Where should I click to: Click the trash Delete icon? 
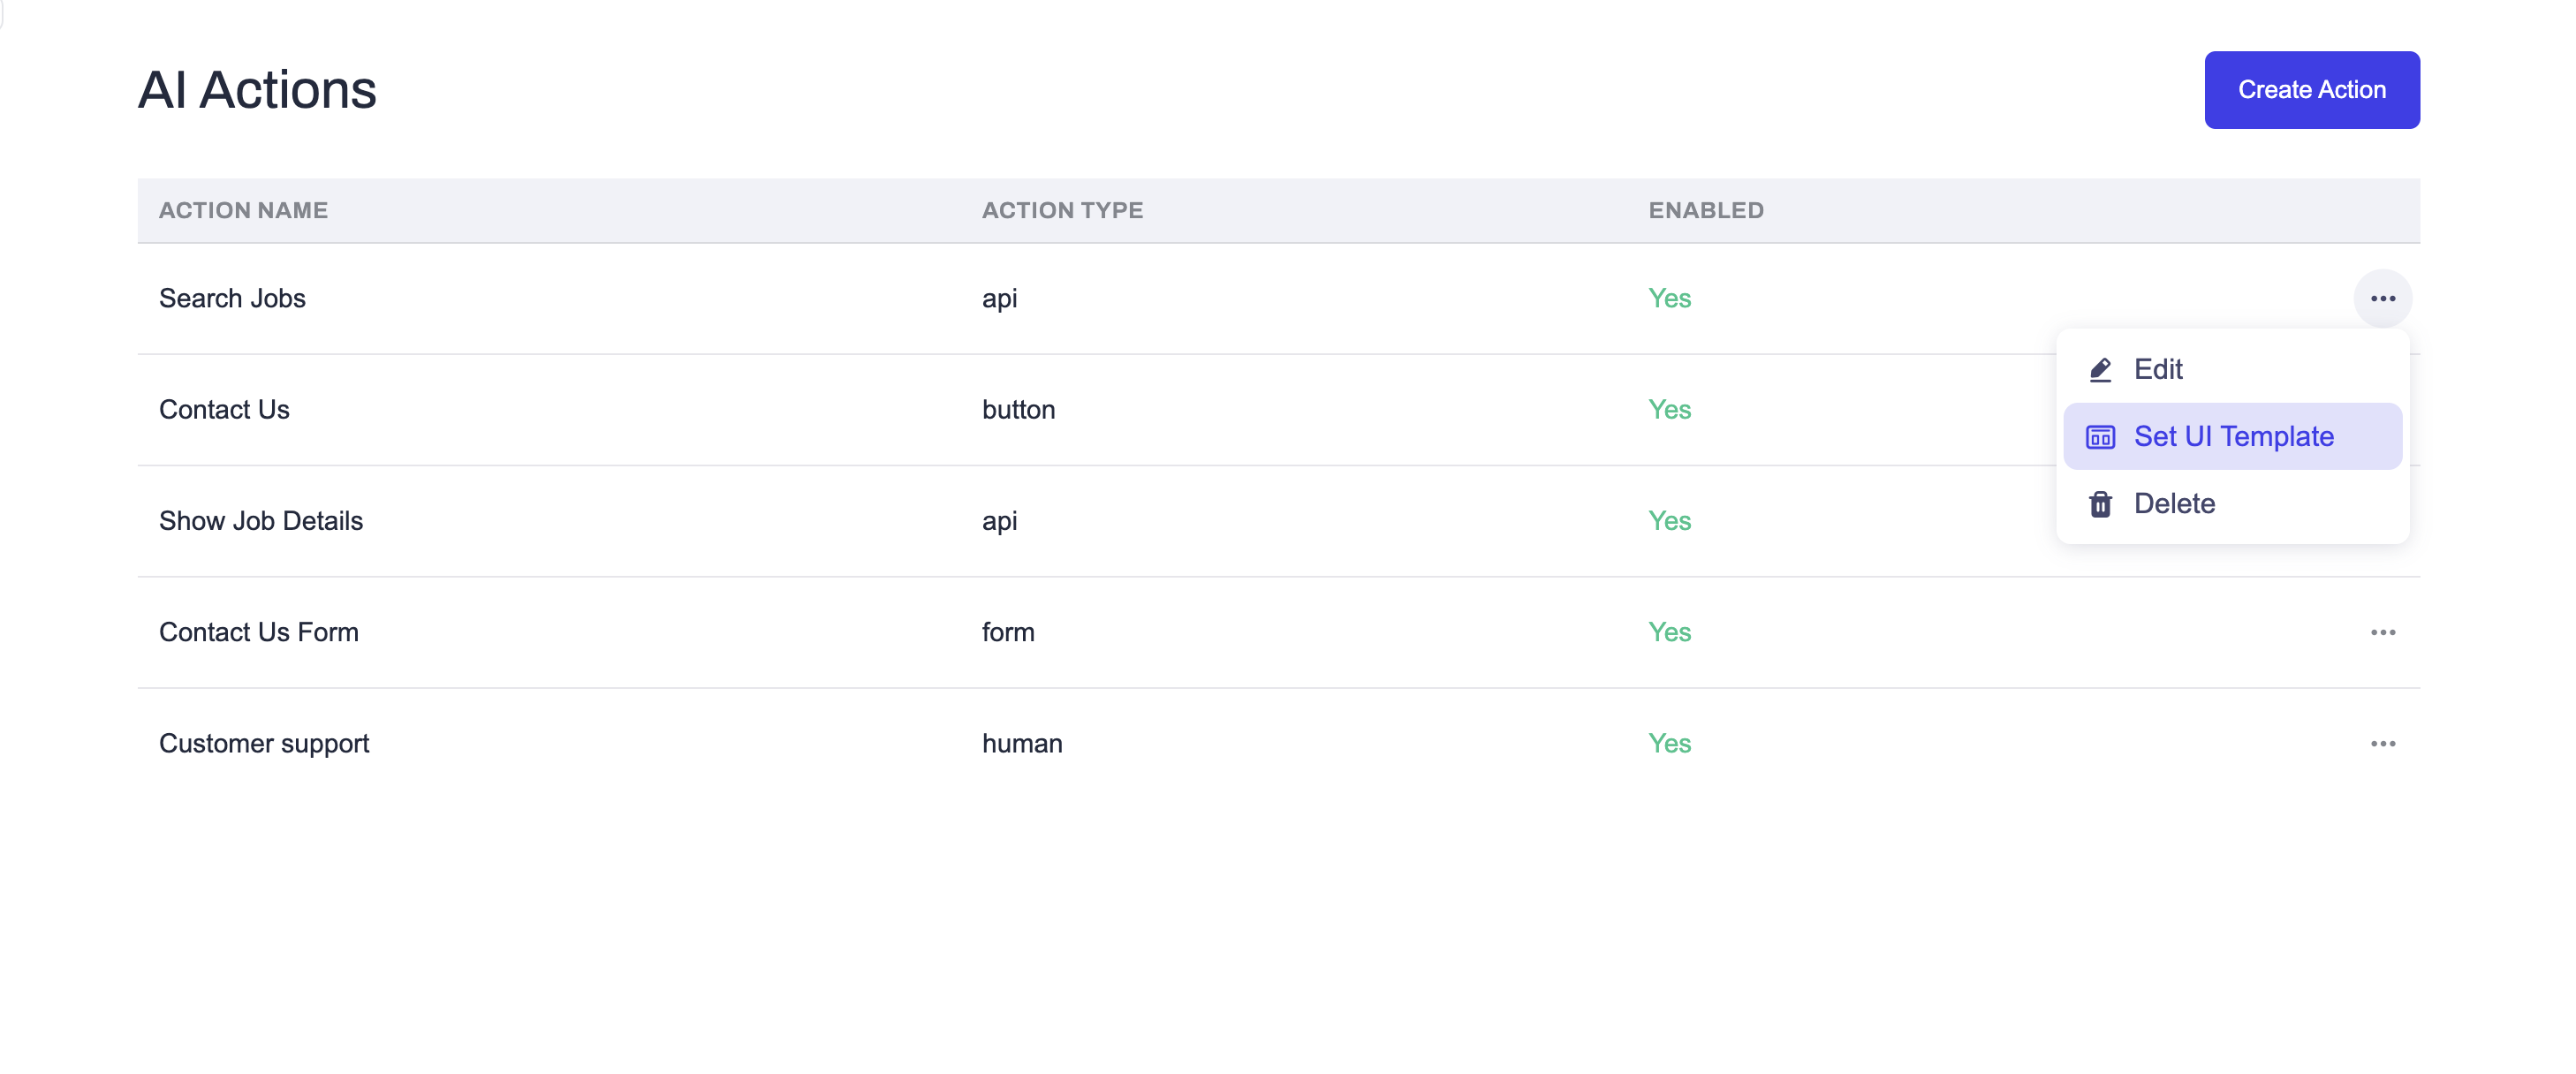tap(2101, 503)
